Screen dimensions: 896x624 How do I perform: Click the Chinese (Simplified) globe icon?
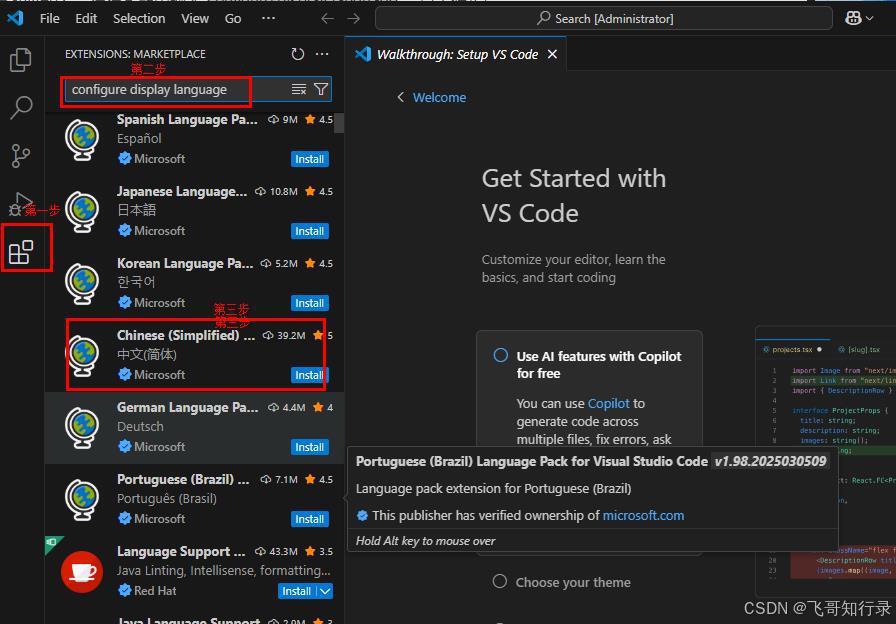pyautogui.click(x=82, y=356)
